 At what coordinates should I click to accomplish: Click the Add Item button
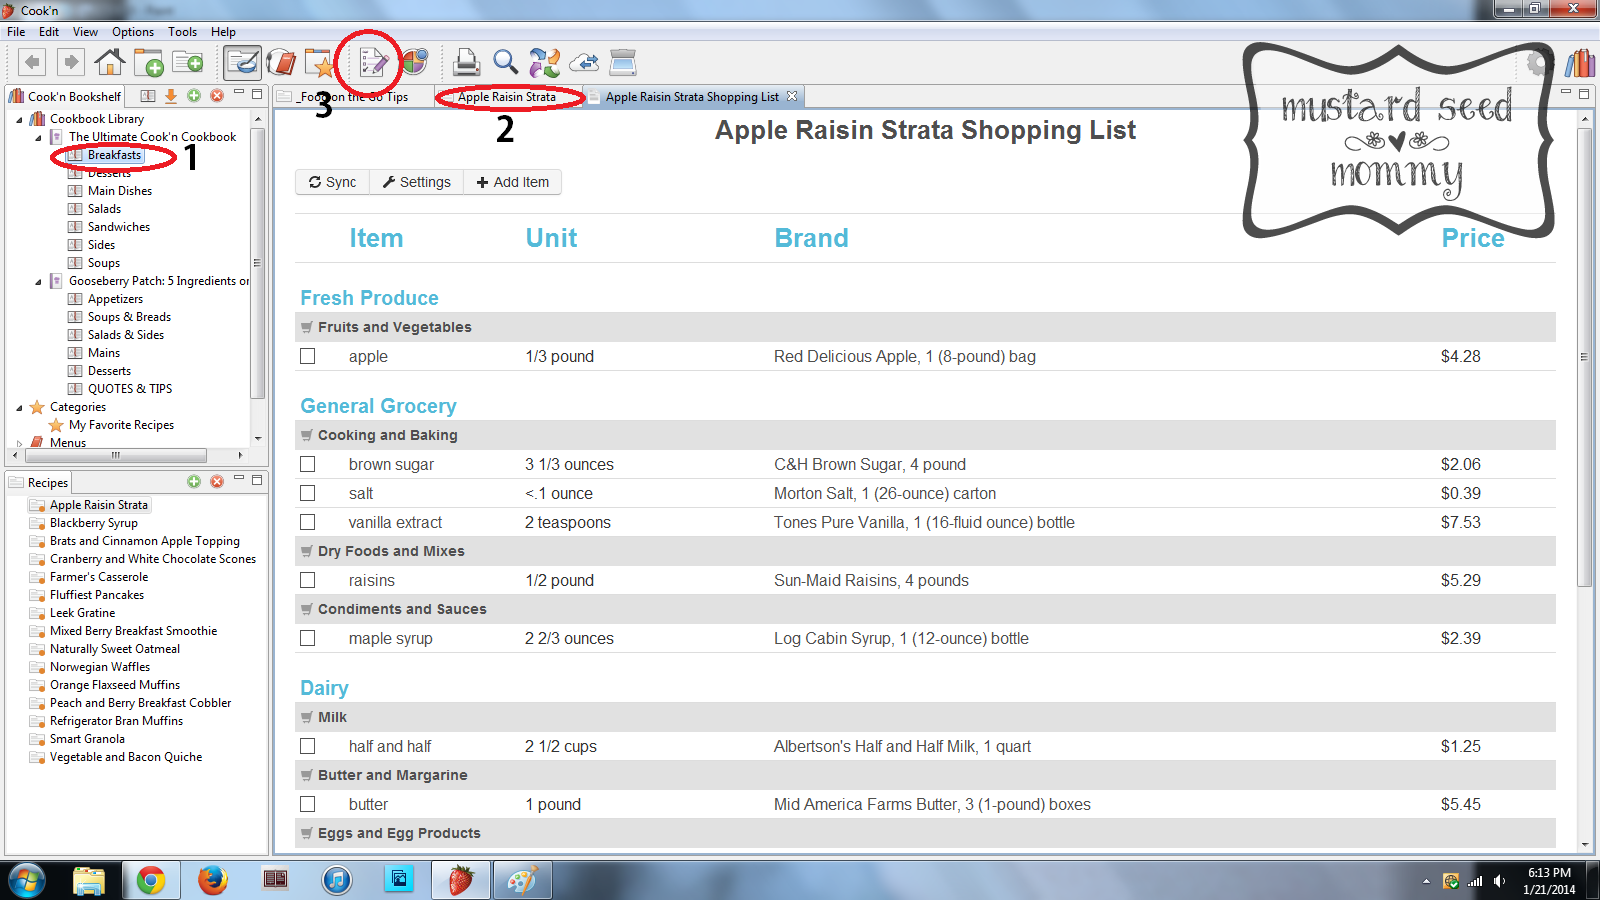[513, 182]
